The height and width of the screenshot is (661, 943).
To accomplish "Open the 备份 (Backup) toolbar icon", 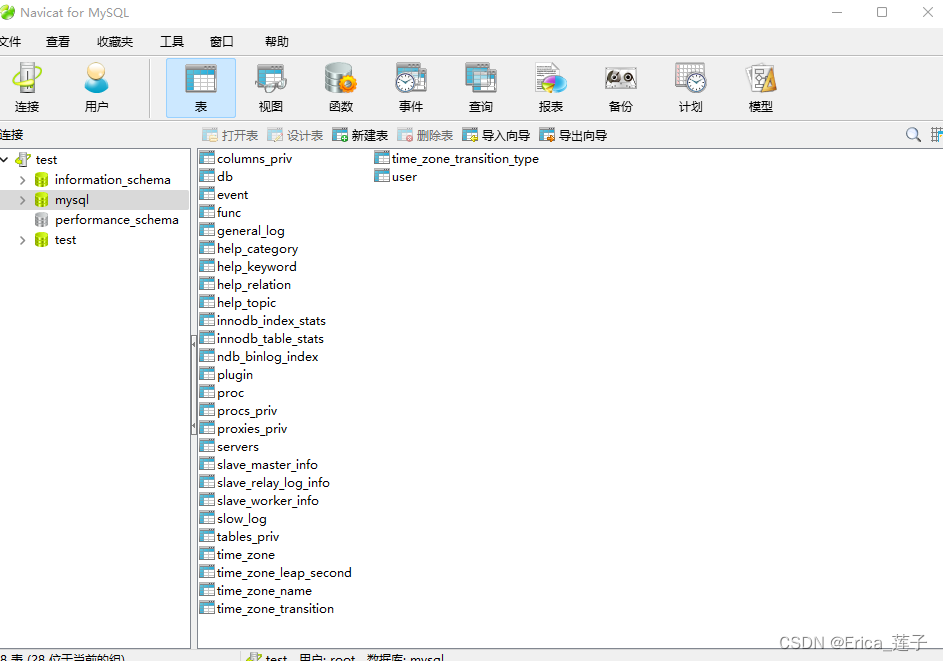I will 621,88.
